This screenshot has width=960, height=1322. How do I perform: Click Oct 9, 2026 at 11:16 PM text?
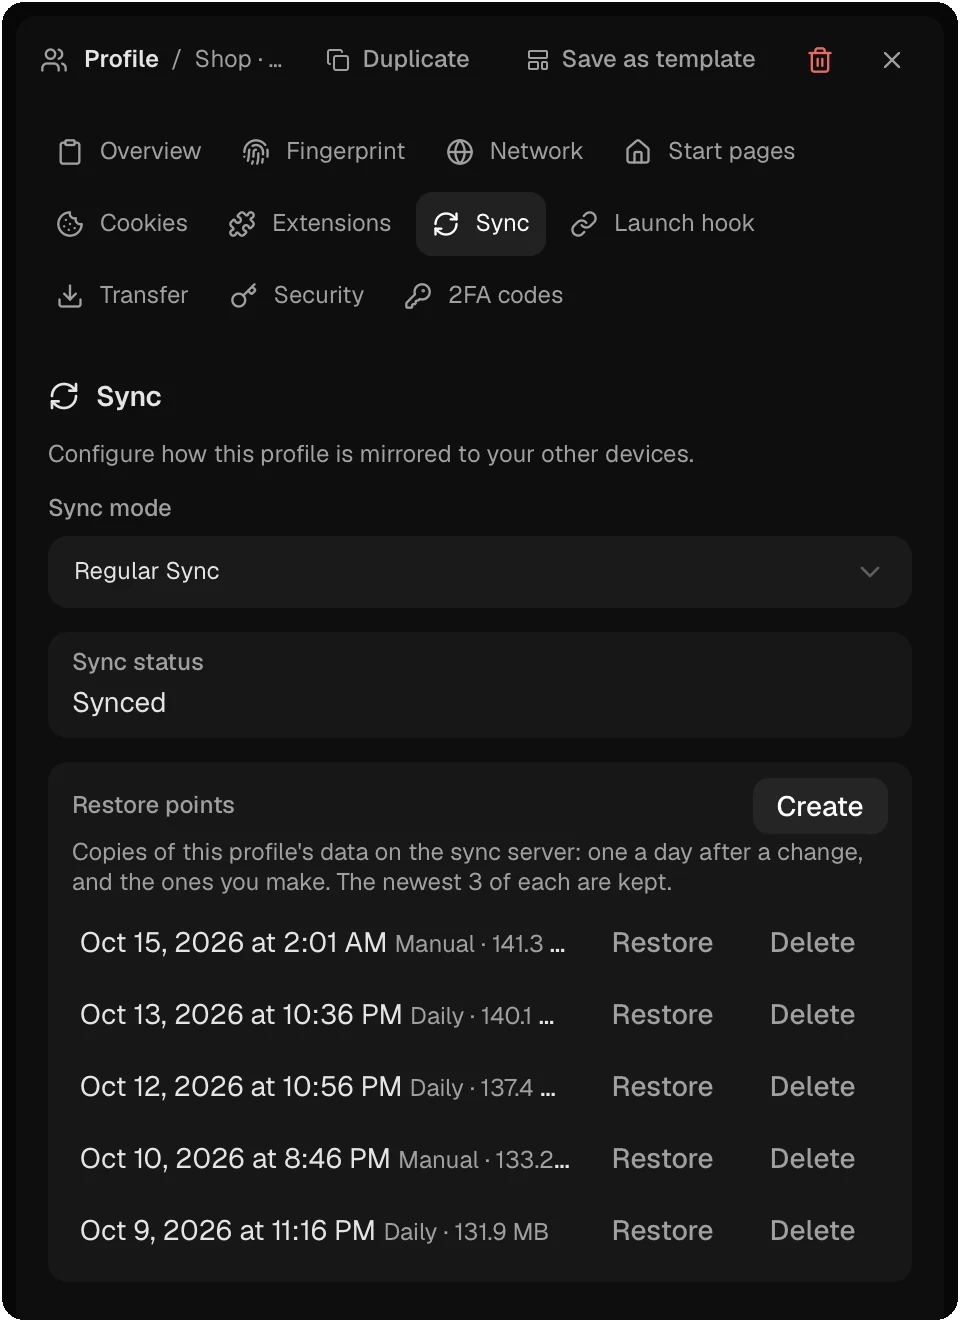pyautogui.click(x=228, y=1231)
